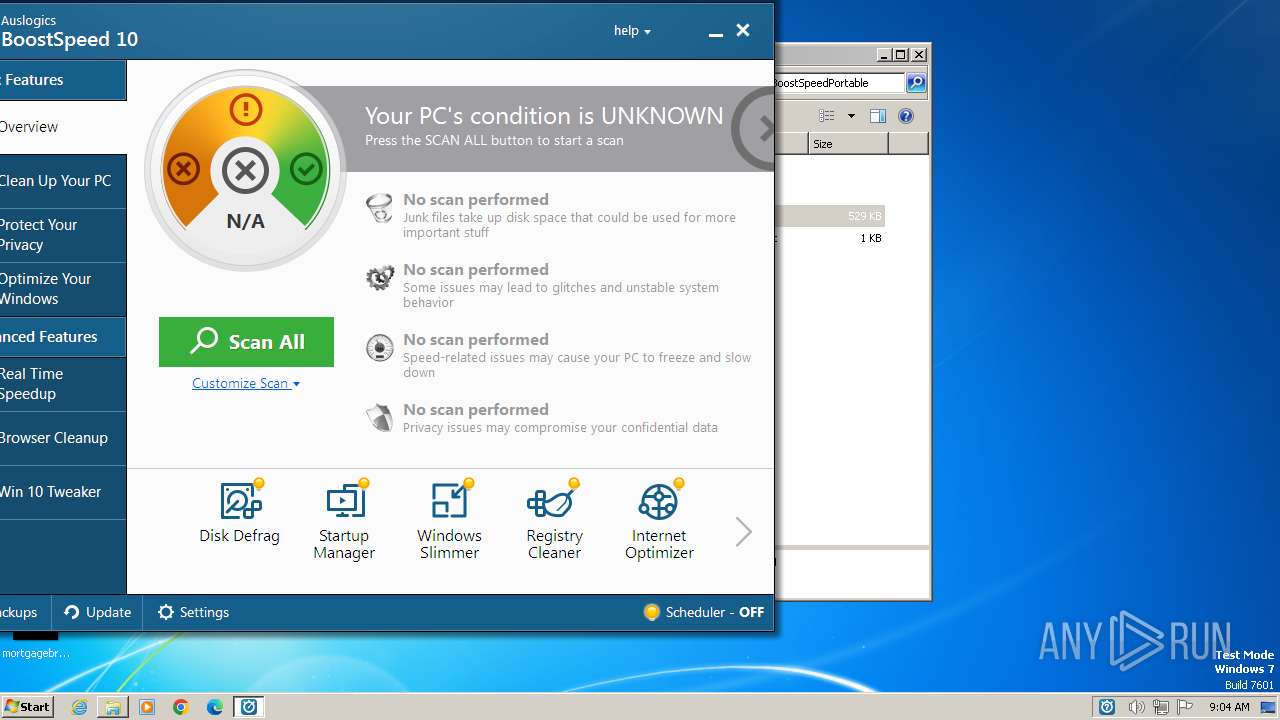This screenshot has height=720, width=1280.
Task: Click the search button in Explorer window
Action: pyautogui.click(x=916, y=83)
